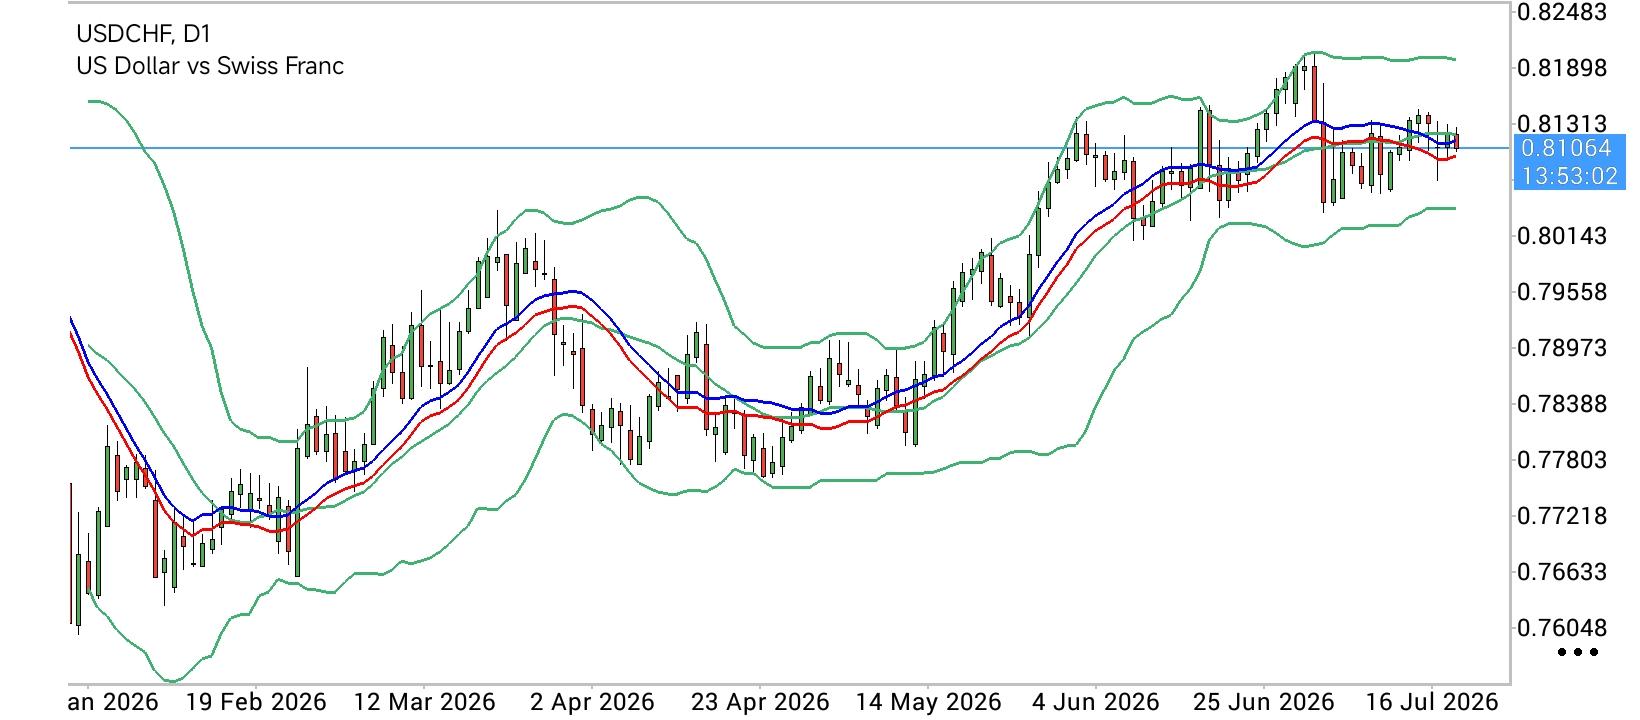
Task: Click the 0.77803 price scale label
Action: (1561, 460)
